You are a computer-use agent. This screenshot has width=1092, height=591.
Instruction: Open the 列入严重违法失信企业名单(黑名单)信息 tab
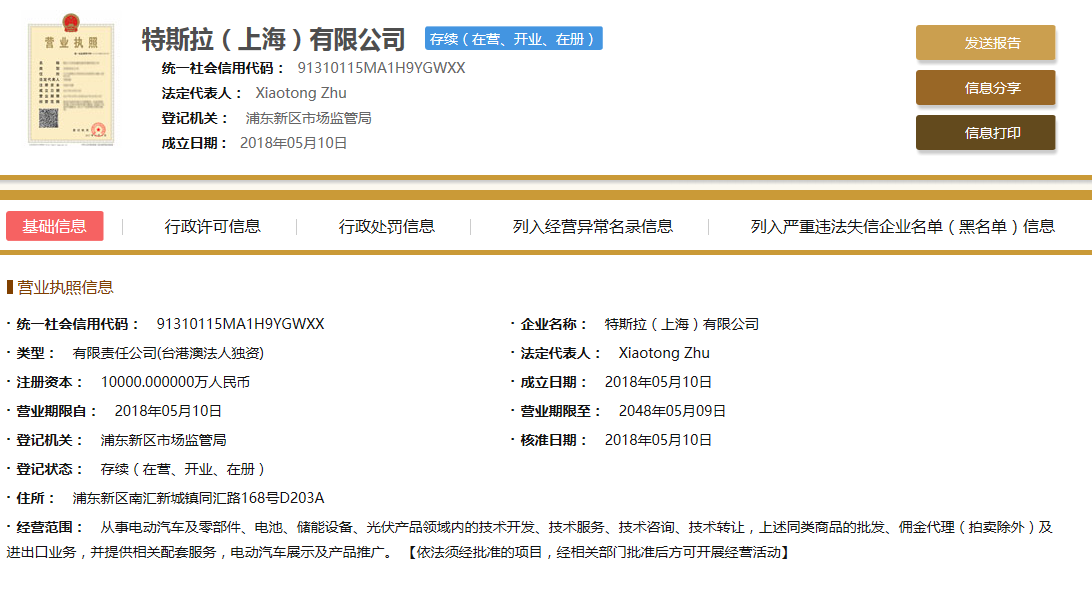coord(902,226)
